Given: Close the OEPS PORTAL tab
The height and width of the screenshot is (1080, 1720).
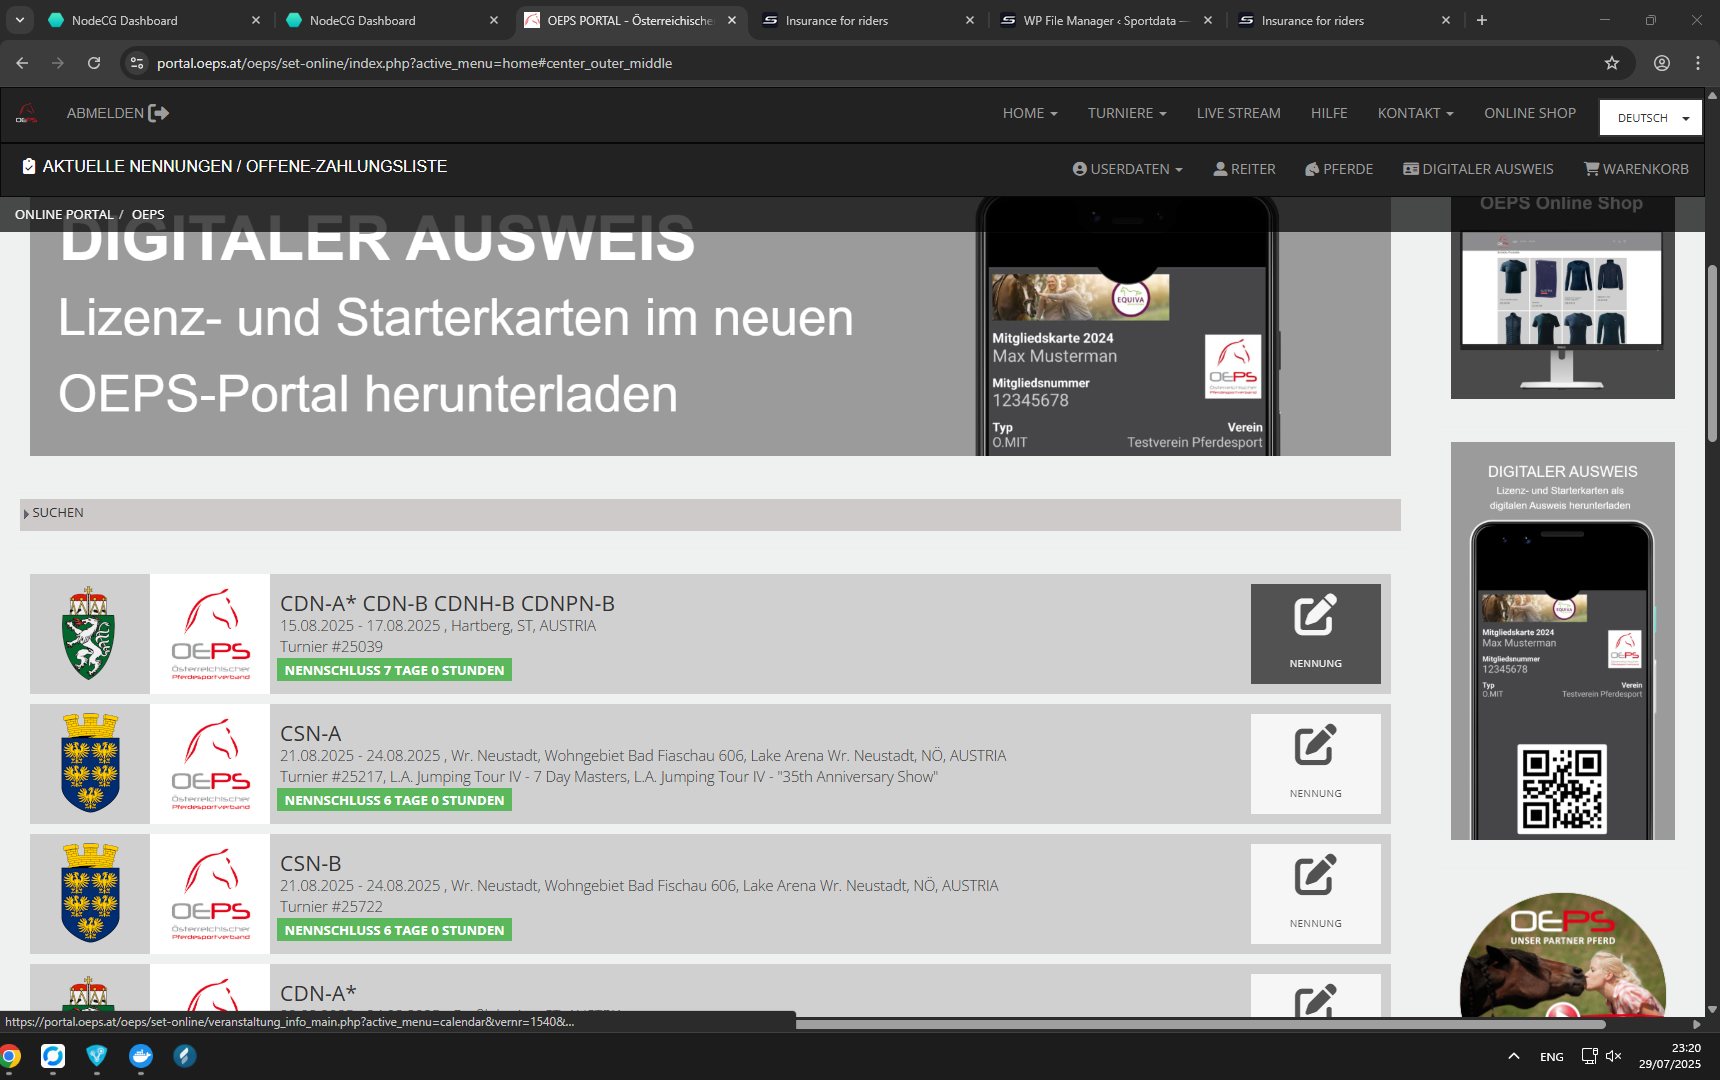Looking at the screenshot, I should (732, 20).
